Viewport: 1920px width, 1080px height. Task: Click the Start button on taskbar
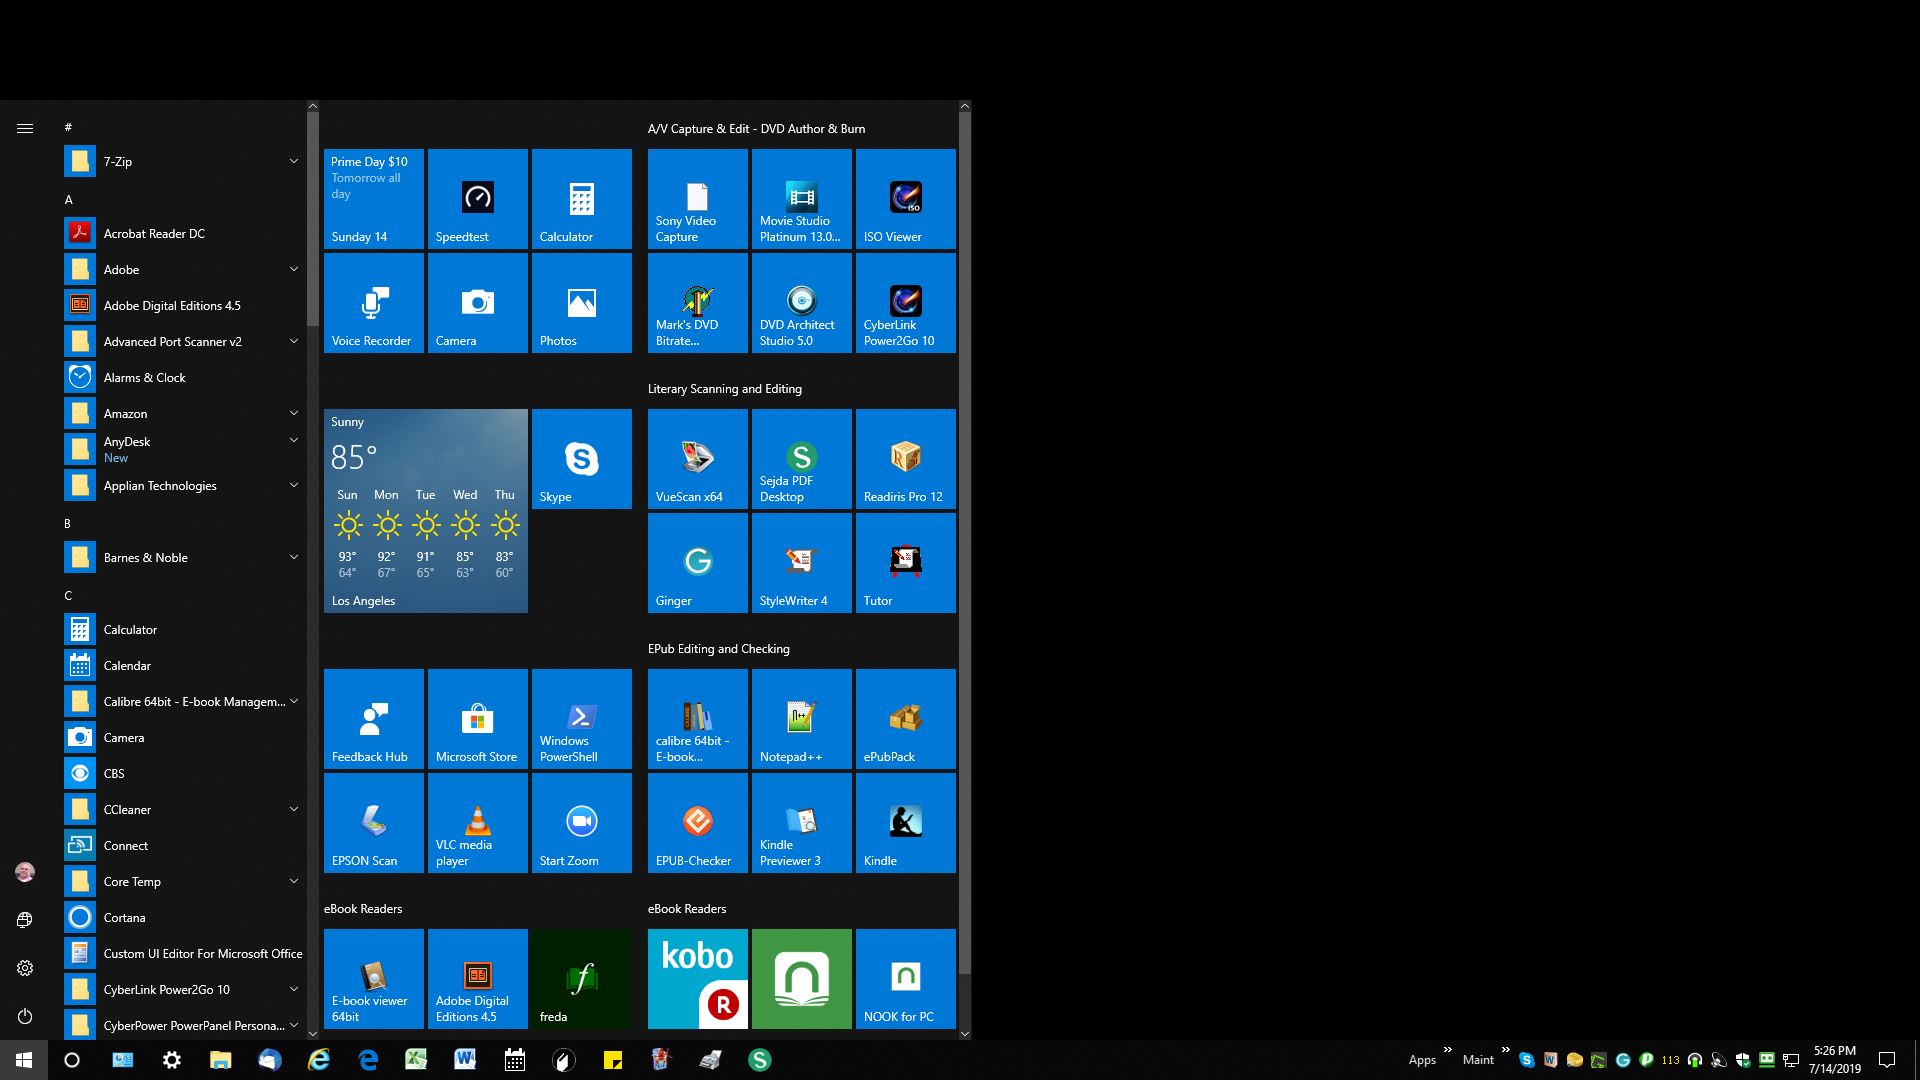coord(24,1060)
